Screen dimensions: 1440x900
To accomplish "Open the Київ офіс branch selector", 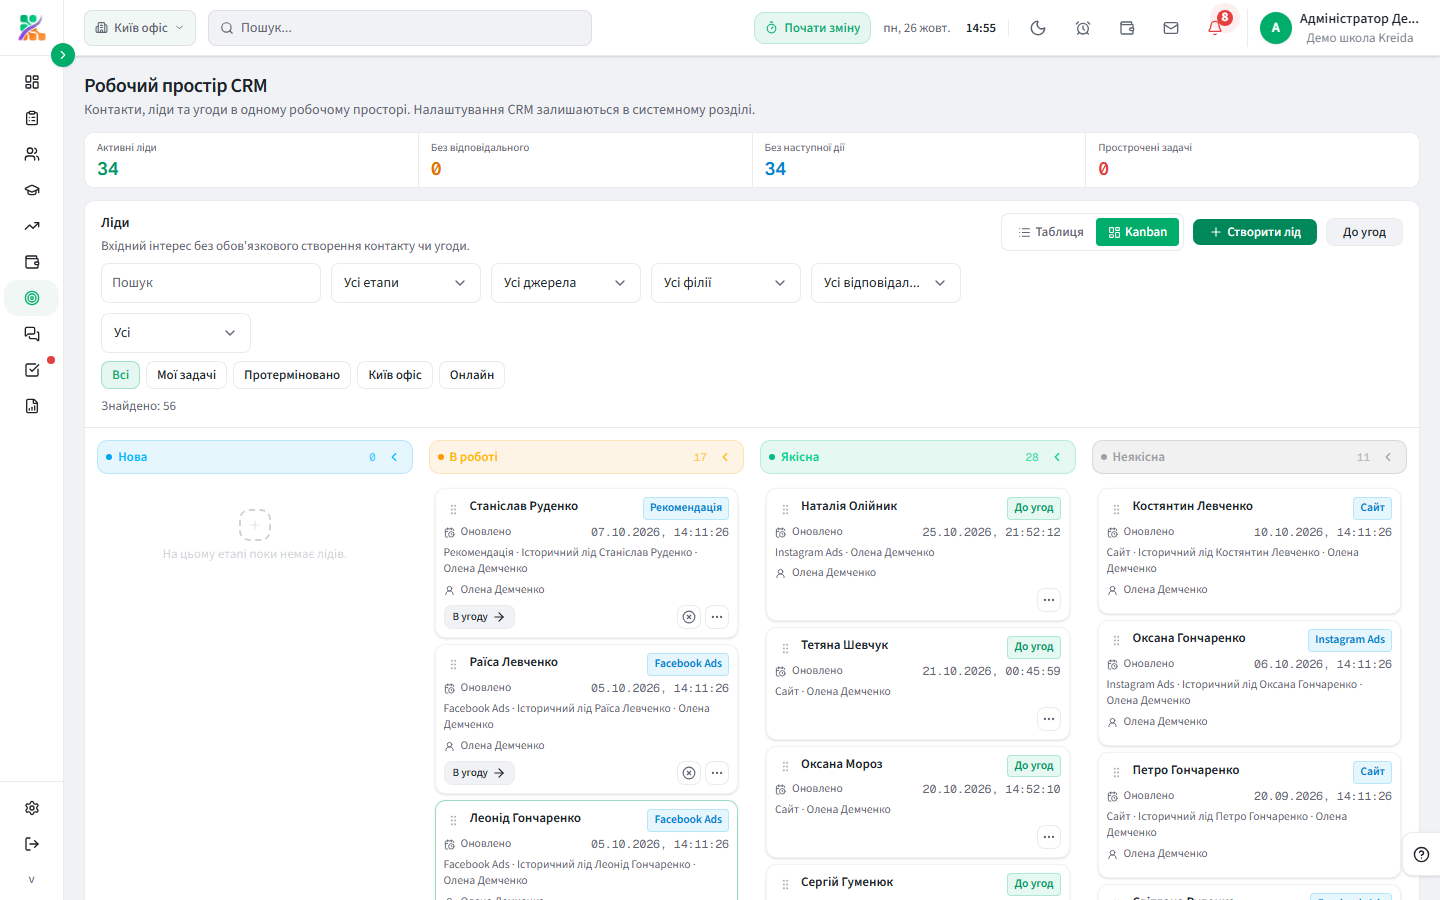I will tap(140, 28).
